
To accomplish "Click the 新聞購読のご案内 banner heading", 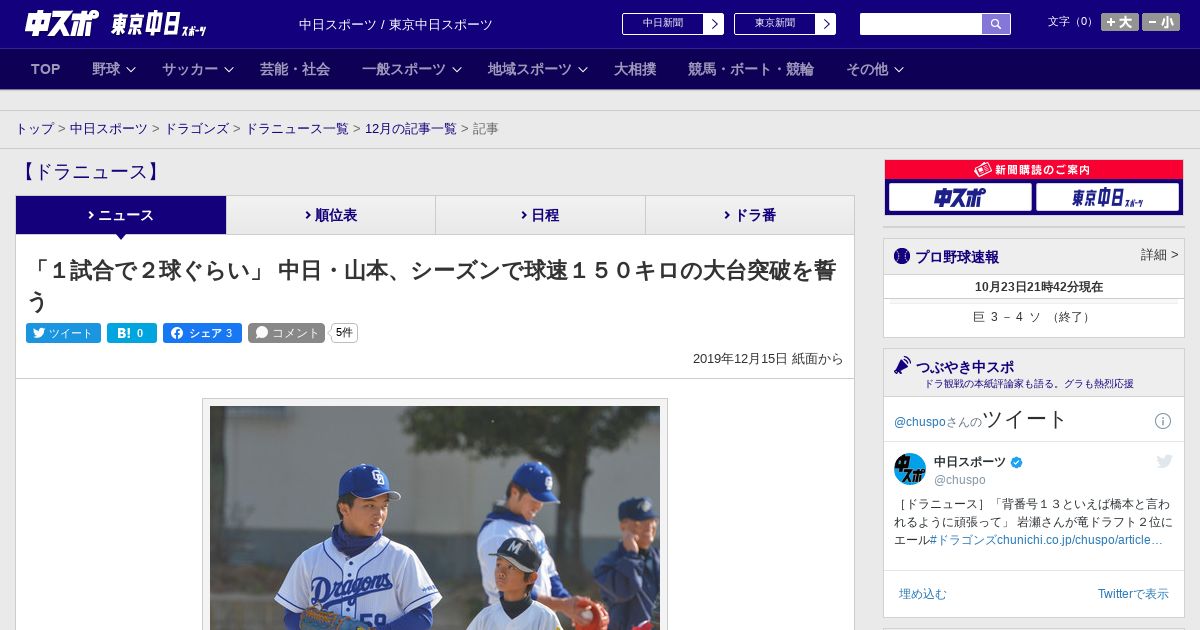I will (1033, 170).
